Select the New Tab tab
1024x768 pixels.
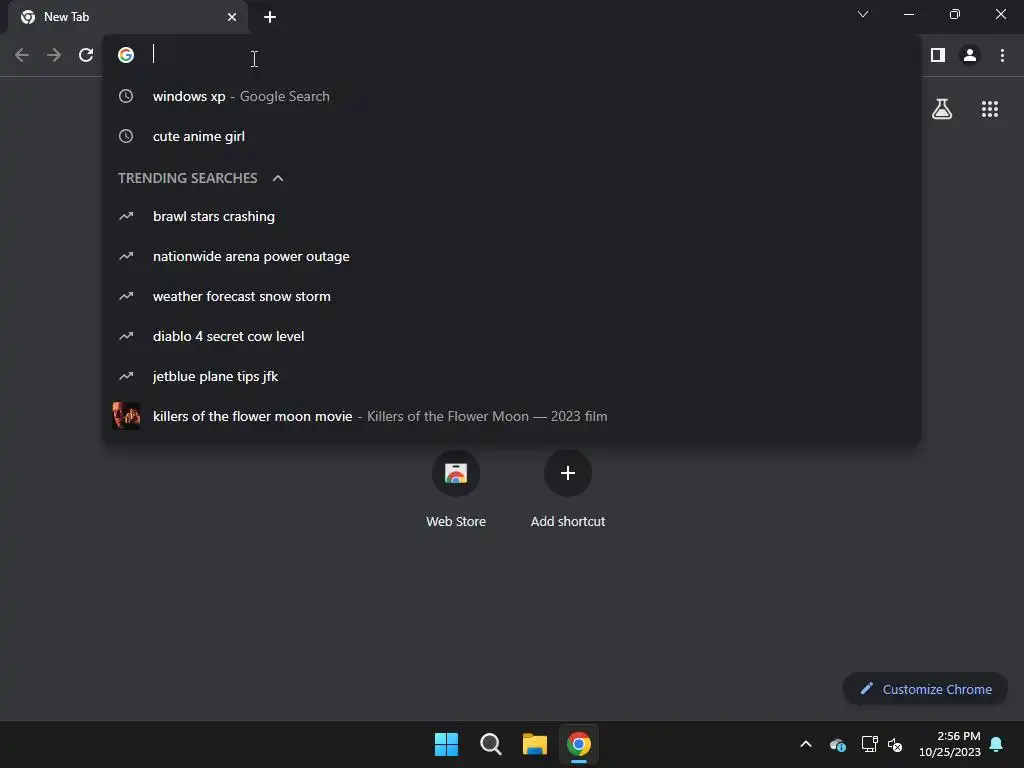click(x=127, y=17)
